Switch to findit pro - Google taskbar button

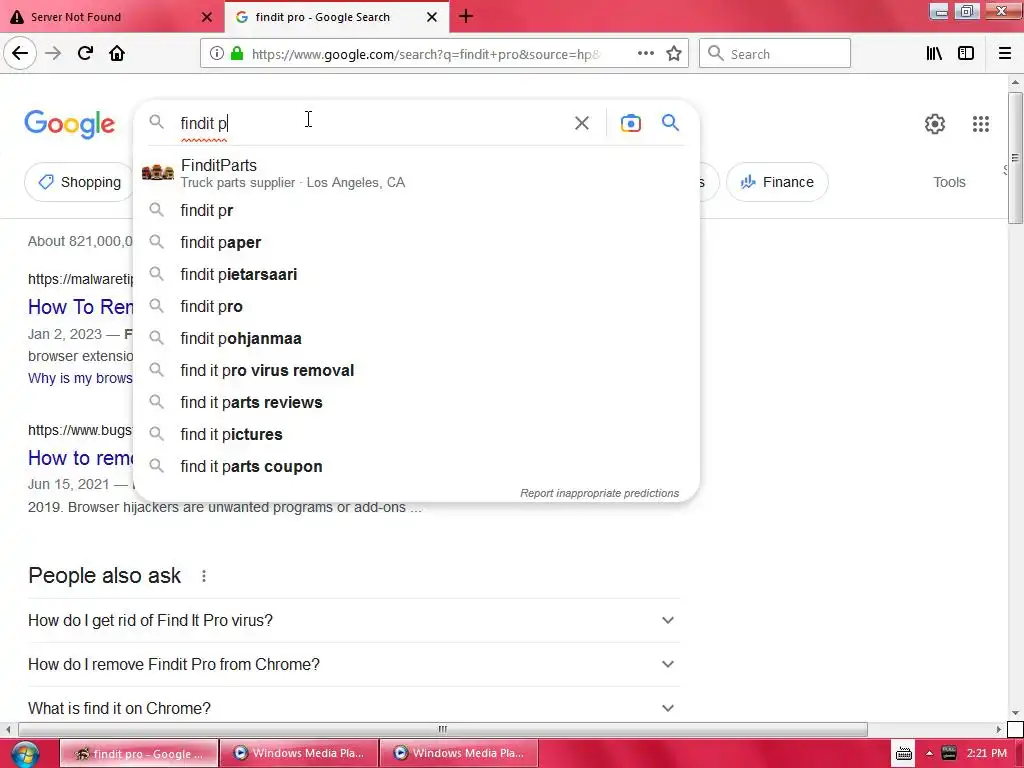(x=139, y=754)
